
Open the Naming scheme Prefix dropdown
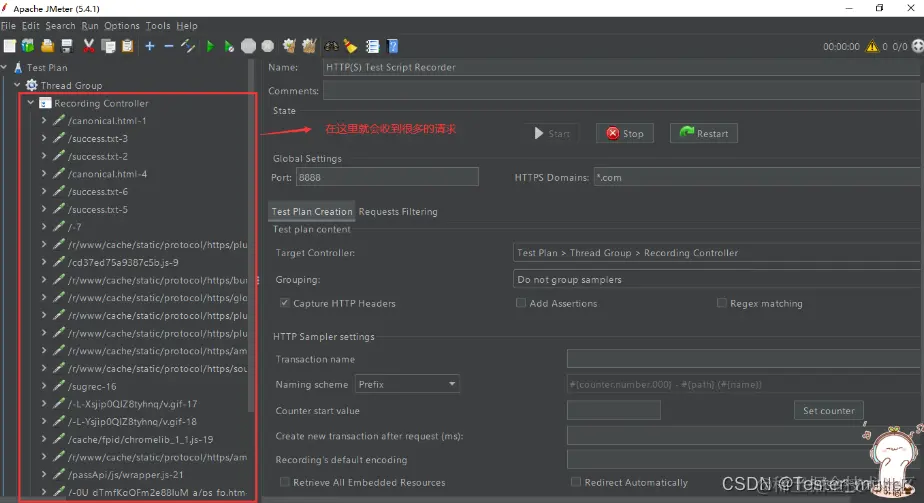point(407,384)
